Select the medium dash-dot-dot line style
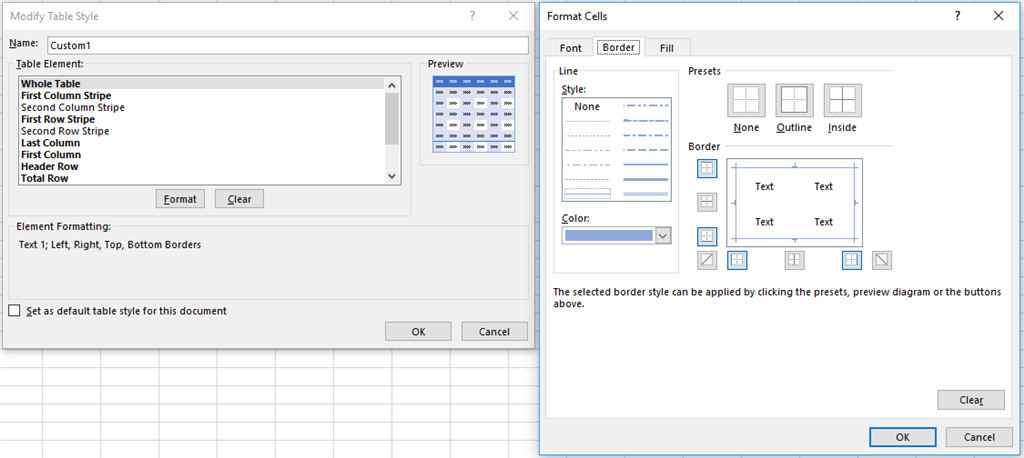Screen dimensions: 1024x458 point(646,105)
